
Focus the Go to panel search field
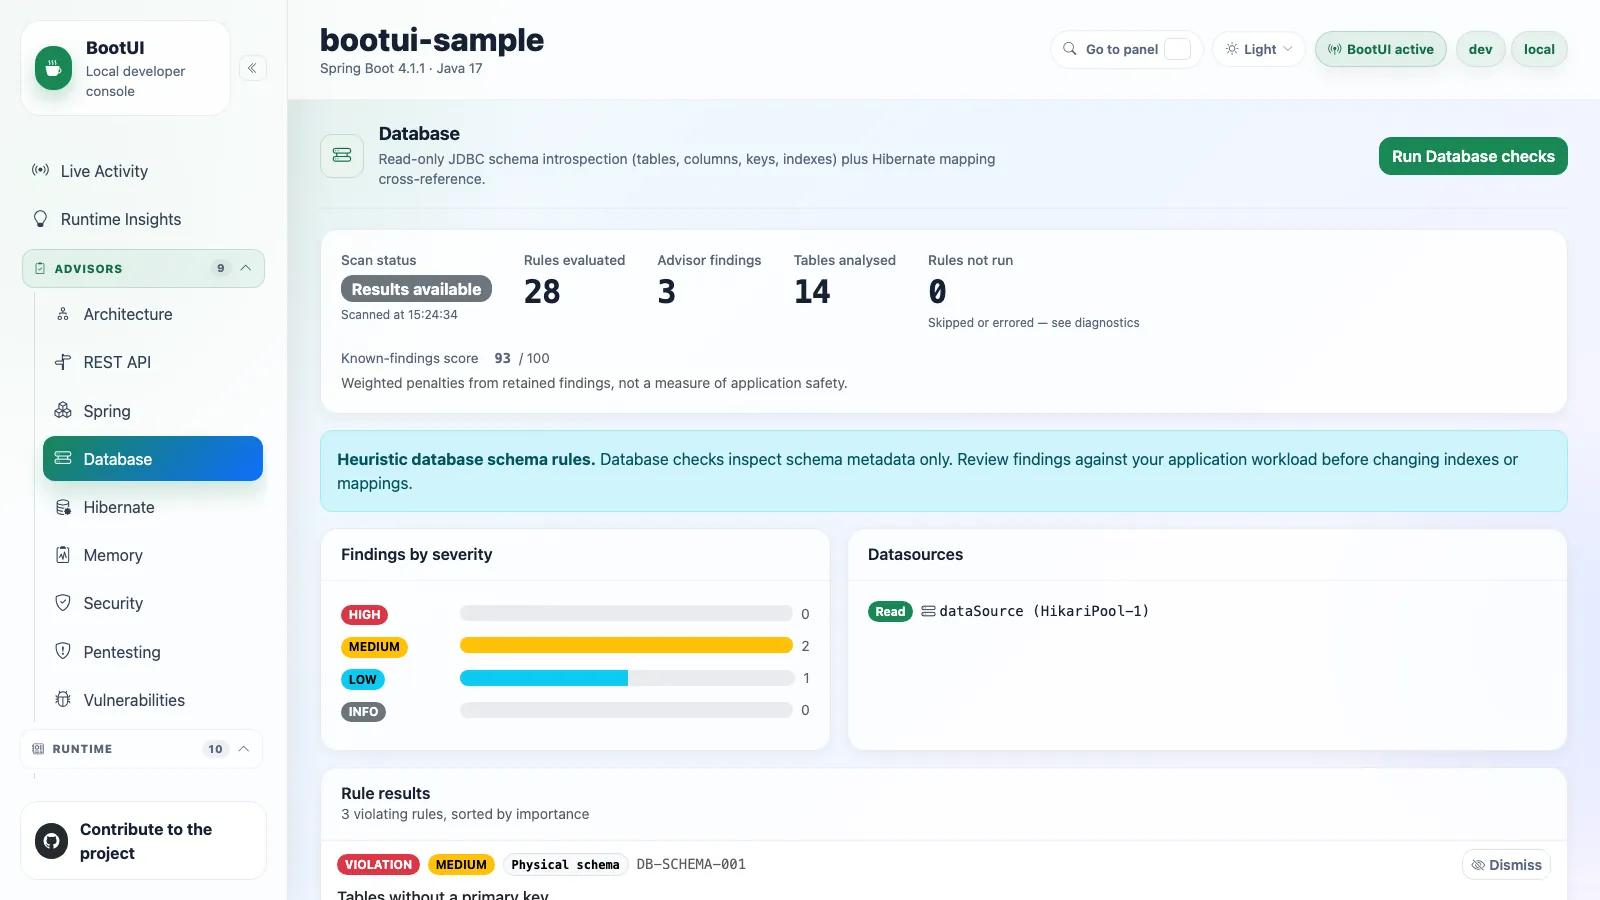click(1127, 49)
